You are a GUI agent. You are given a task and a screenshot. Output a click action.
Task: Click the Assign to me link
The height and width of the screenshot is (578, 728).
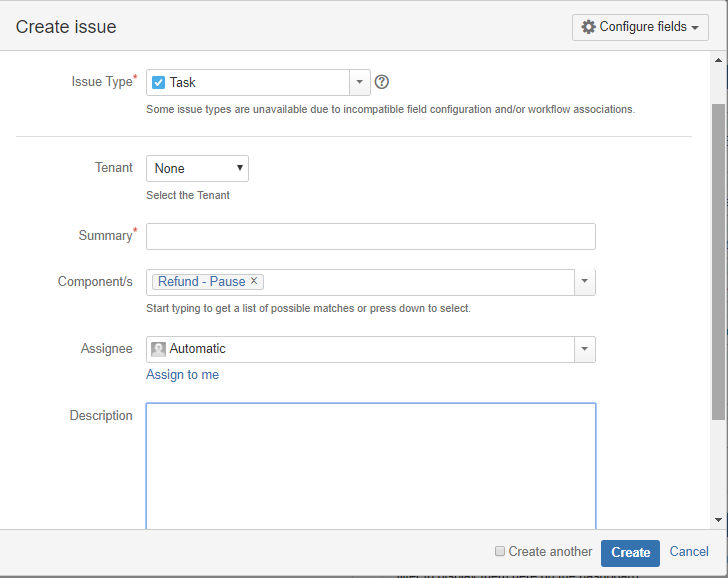click(182, 375)
